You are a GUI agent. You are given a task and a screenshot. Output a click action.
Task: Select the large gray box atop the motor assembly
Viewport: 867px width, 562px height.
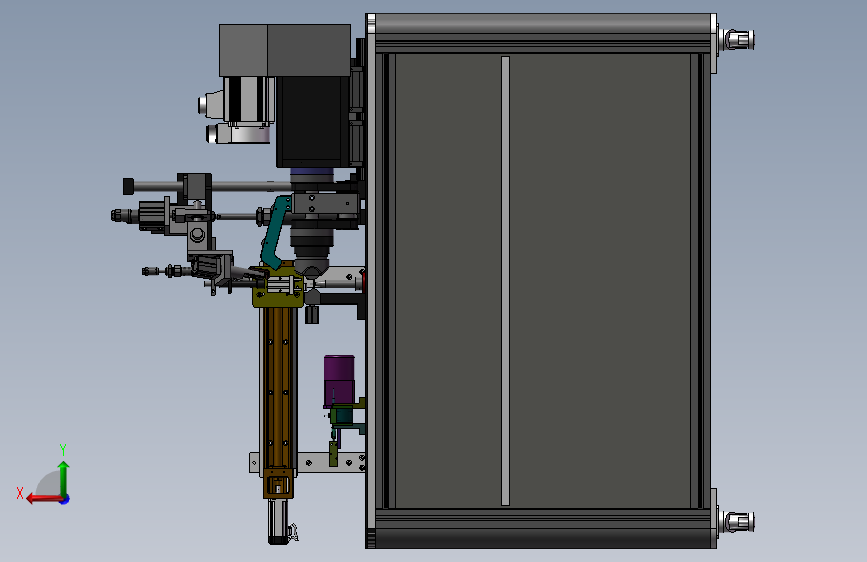285,50
